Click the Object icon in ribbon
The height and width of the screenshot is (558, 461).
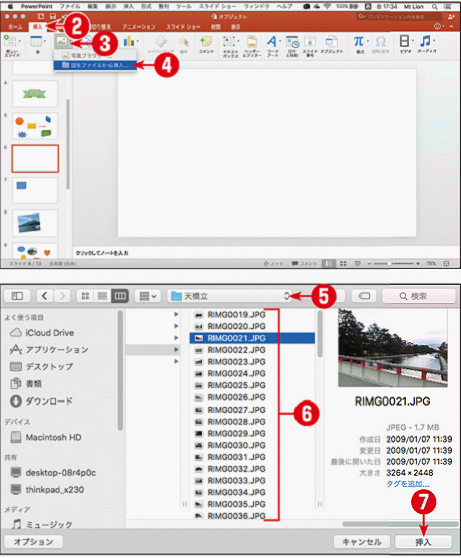(331, 41)
